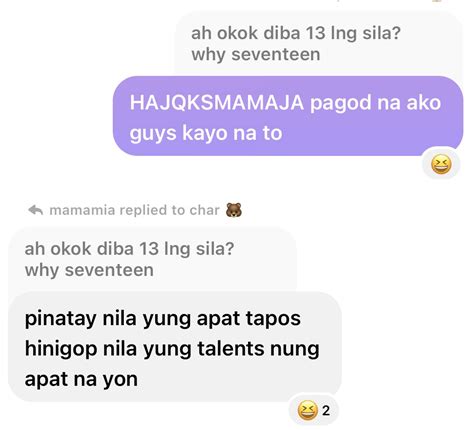Click 'why seventeen' in the upper quoted reply
This screenshot has height=430, width=474.
[256, 55]
